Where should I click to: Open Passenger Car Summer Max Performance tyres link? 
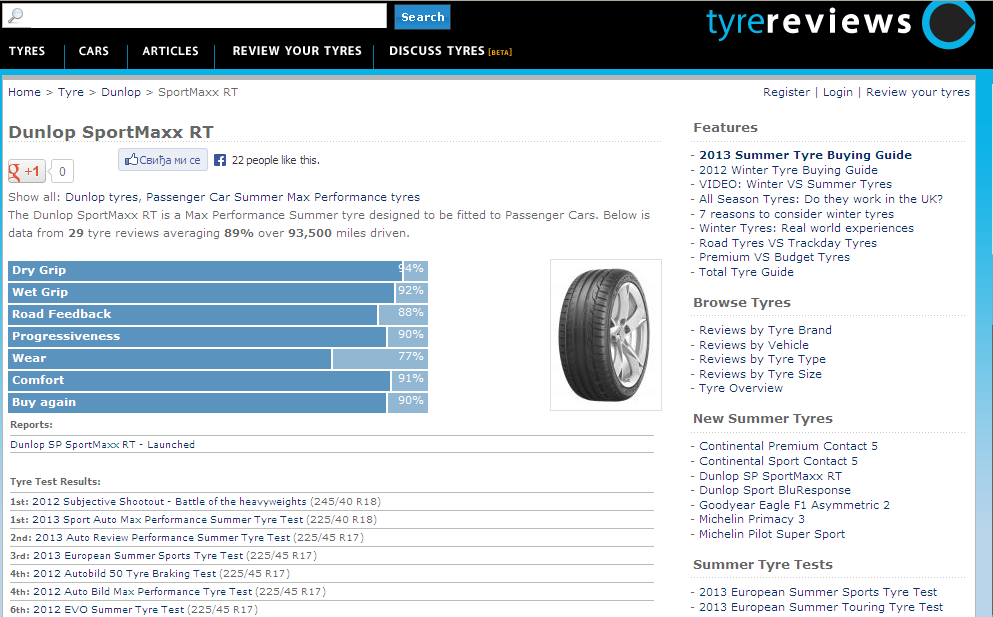click(x=283, y=197)
